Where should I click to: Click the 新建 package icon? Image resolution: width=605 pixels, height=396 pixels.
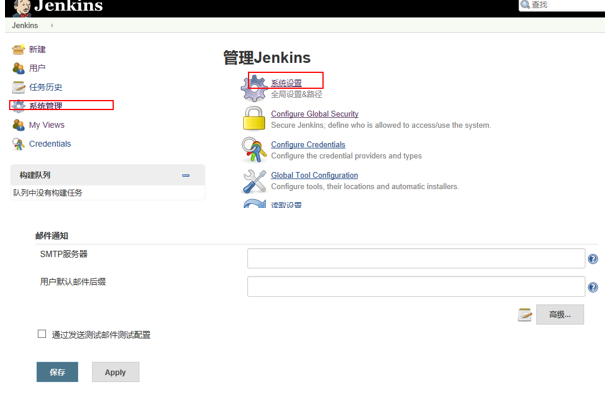pyautogui.click(x=18, y=49)
